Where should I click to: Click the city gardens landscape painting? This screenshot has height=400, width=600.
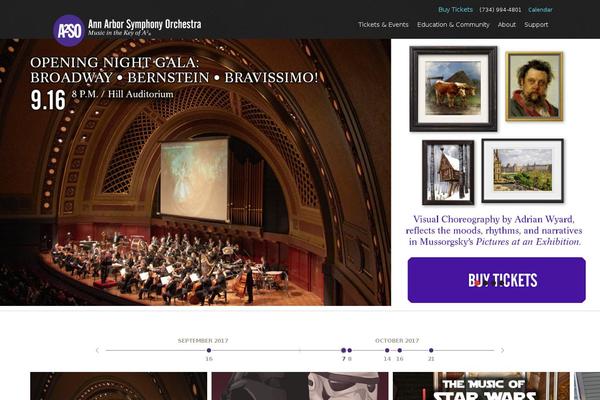pyautogui.click(x=522, y=171)
